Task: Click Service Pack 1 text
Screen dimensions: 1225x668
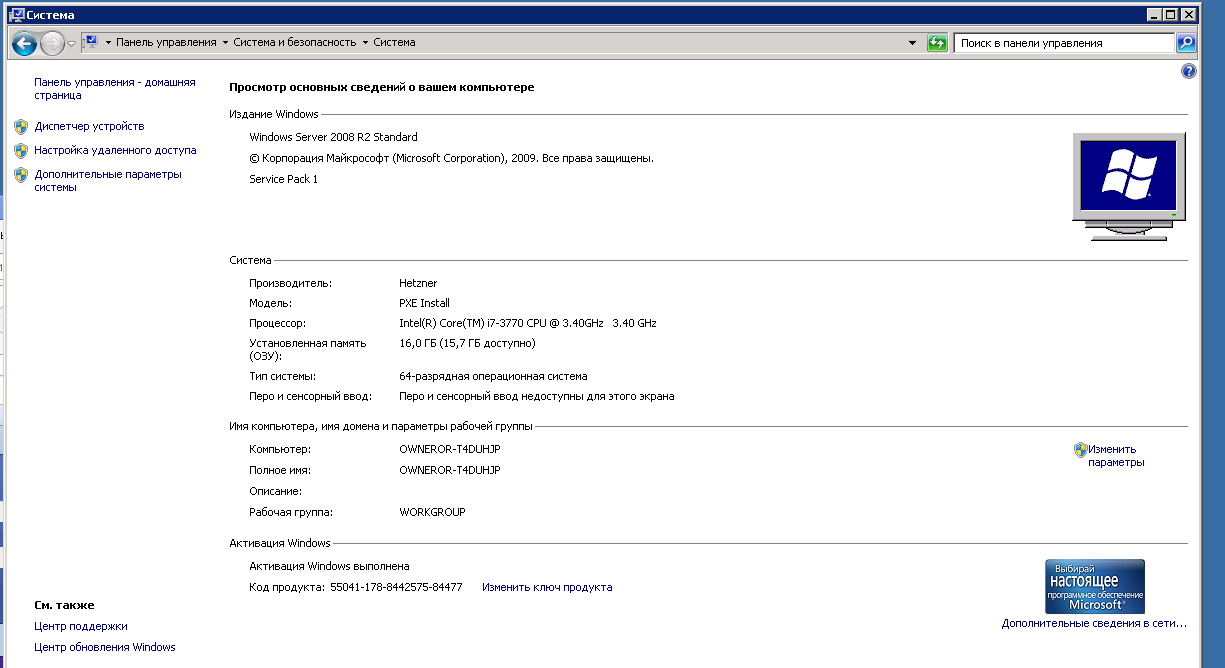Action: tap(283, 179)
